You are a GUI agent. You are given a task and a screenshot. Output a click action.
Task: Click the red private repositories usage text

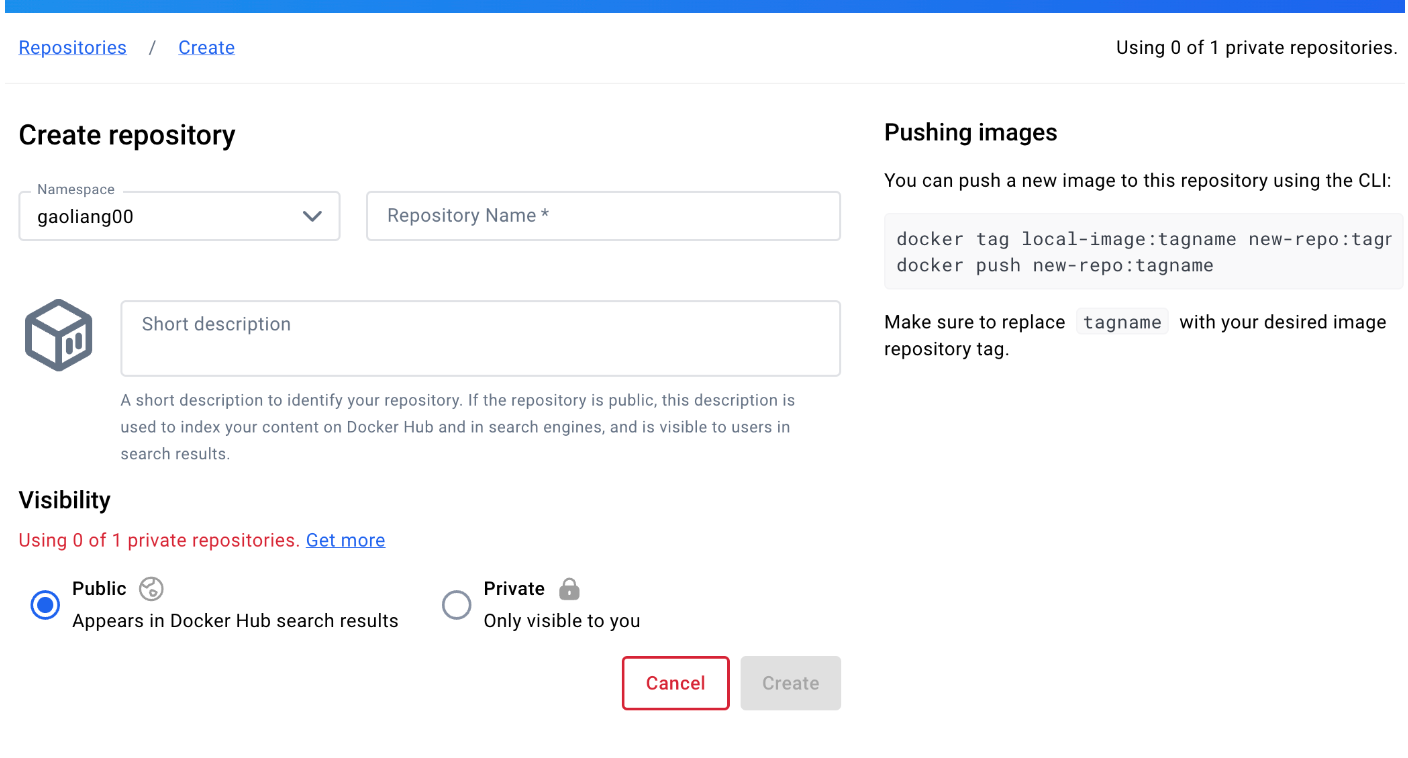click(159, 540)
